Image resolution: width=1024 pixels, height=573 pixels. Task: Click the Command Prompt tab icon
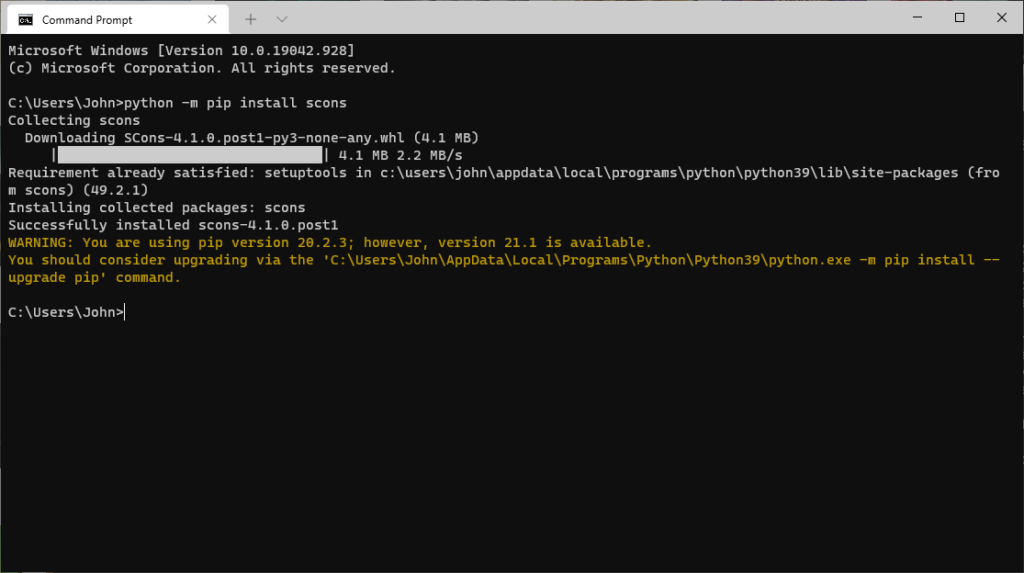tap(25, 20)
